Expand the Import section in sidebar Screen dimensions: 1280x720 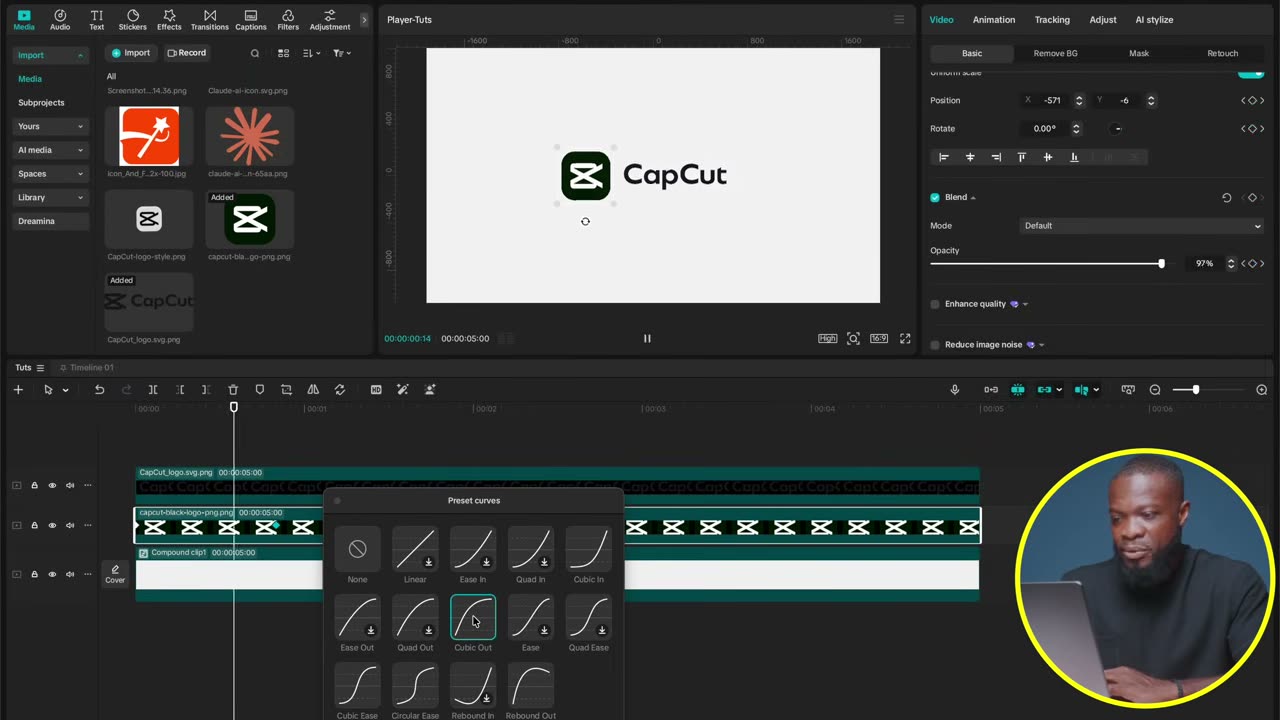(x=51, y=55)
